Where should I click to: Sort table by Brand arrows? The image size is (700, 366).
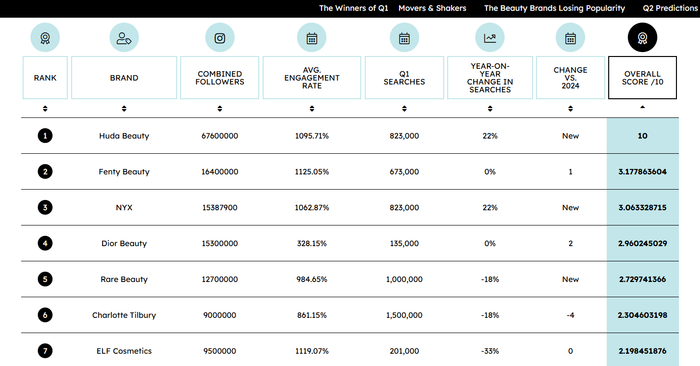coord(124,108)
